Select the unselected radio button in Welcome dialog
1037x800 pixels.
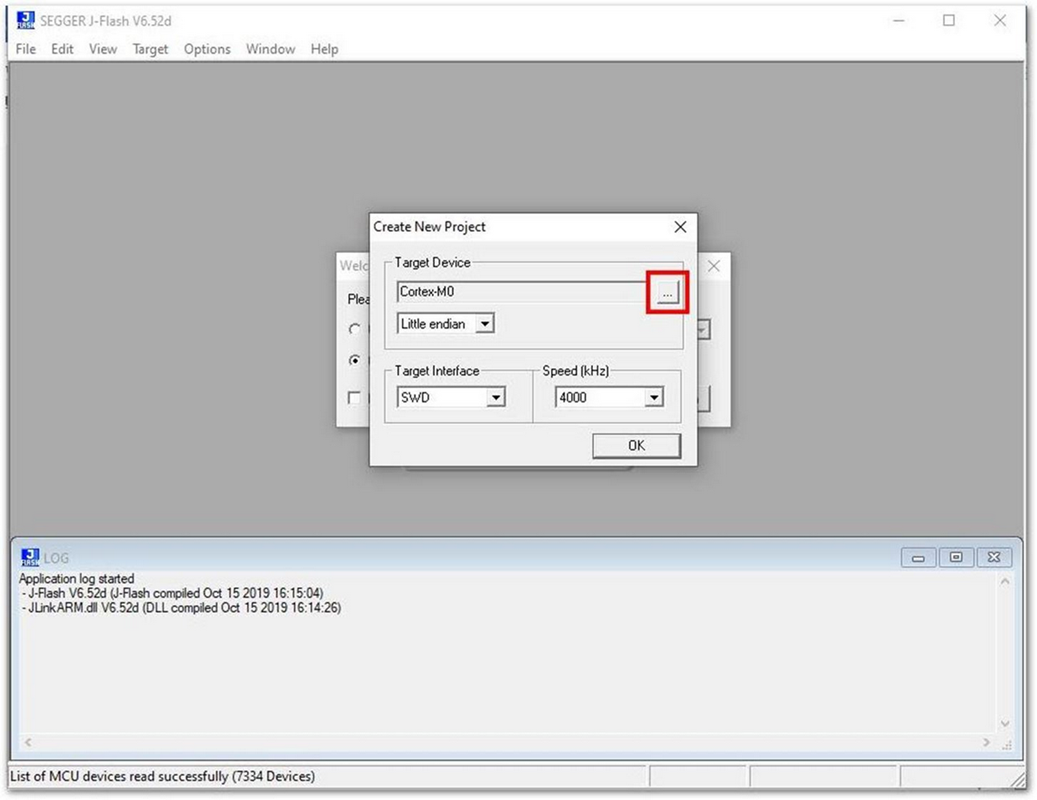tap(355, 329)
